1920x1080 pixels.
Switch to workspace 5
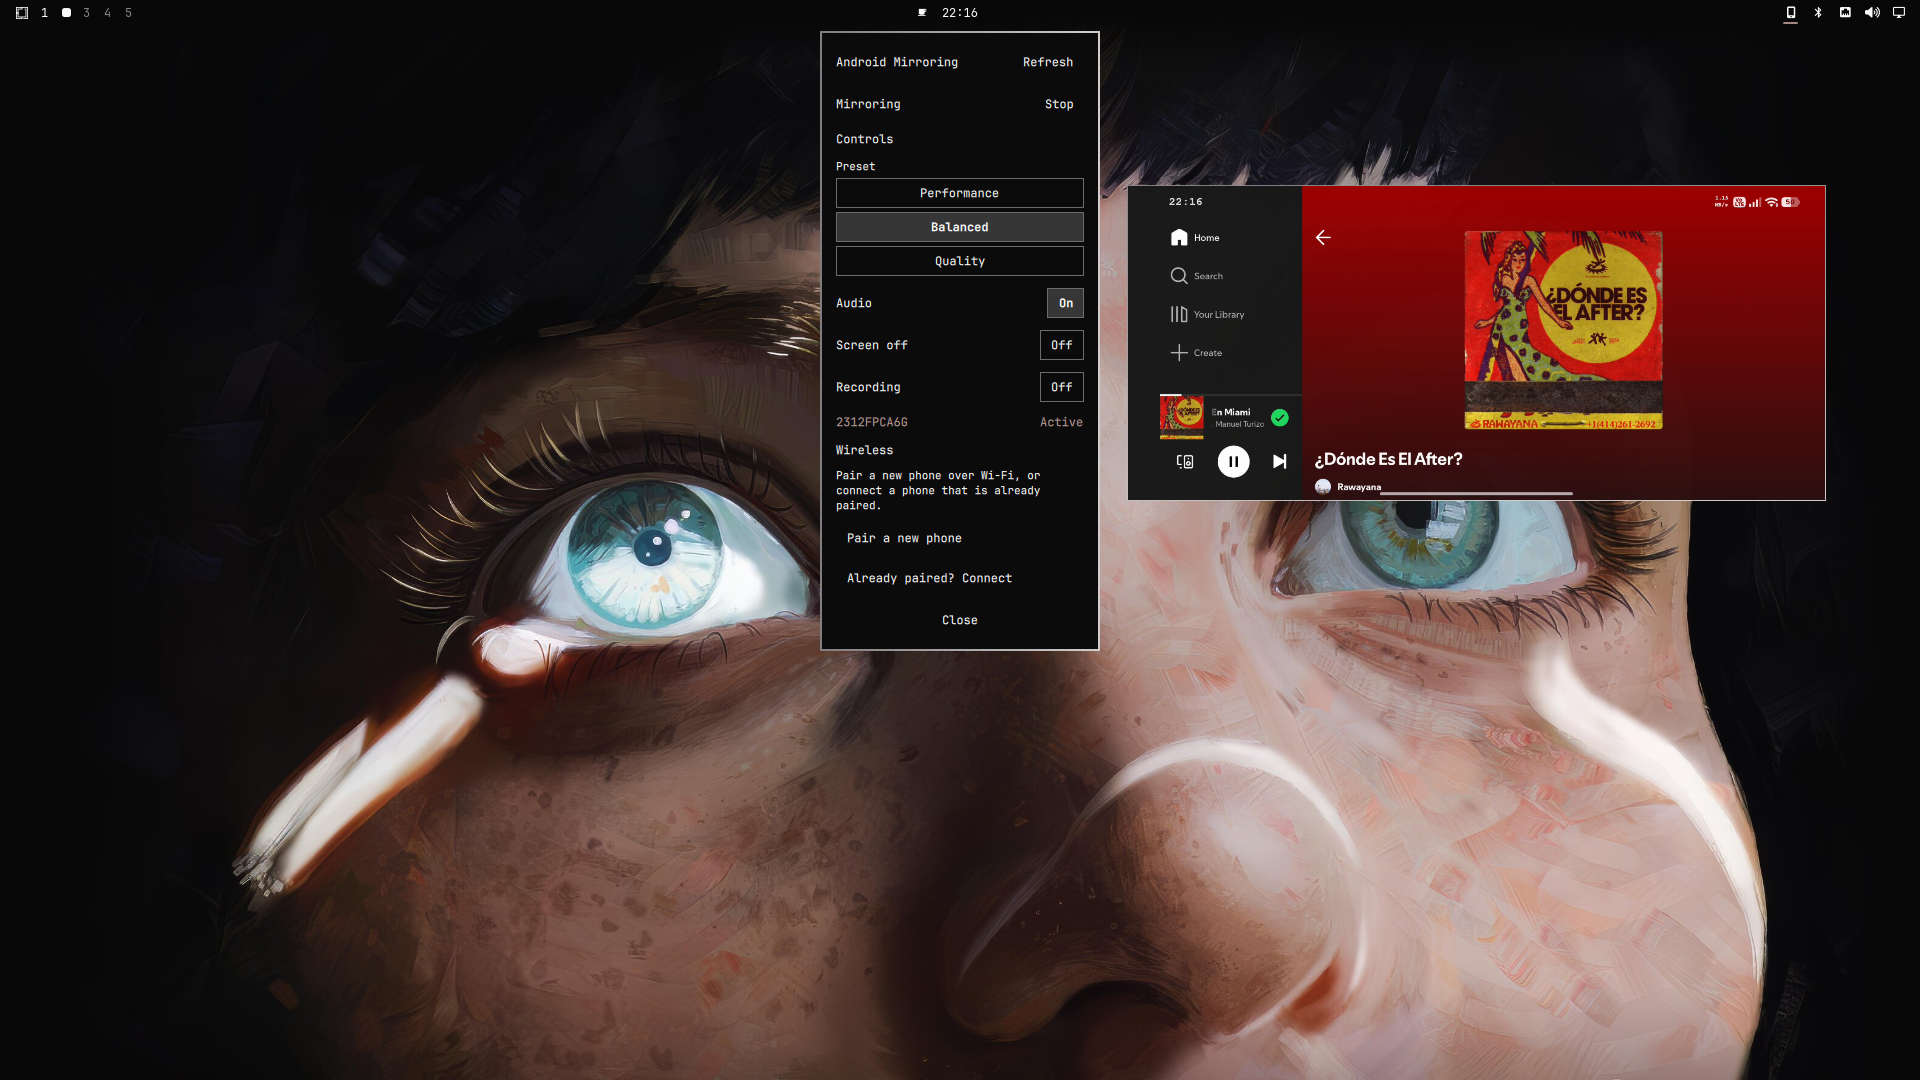click(129, 13)
